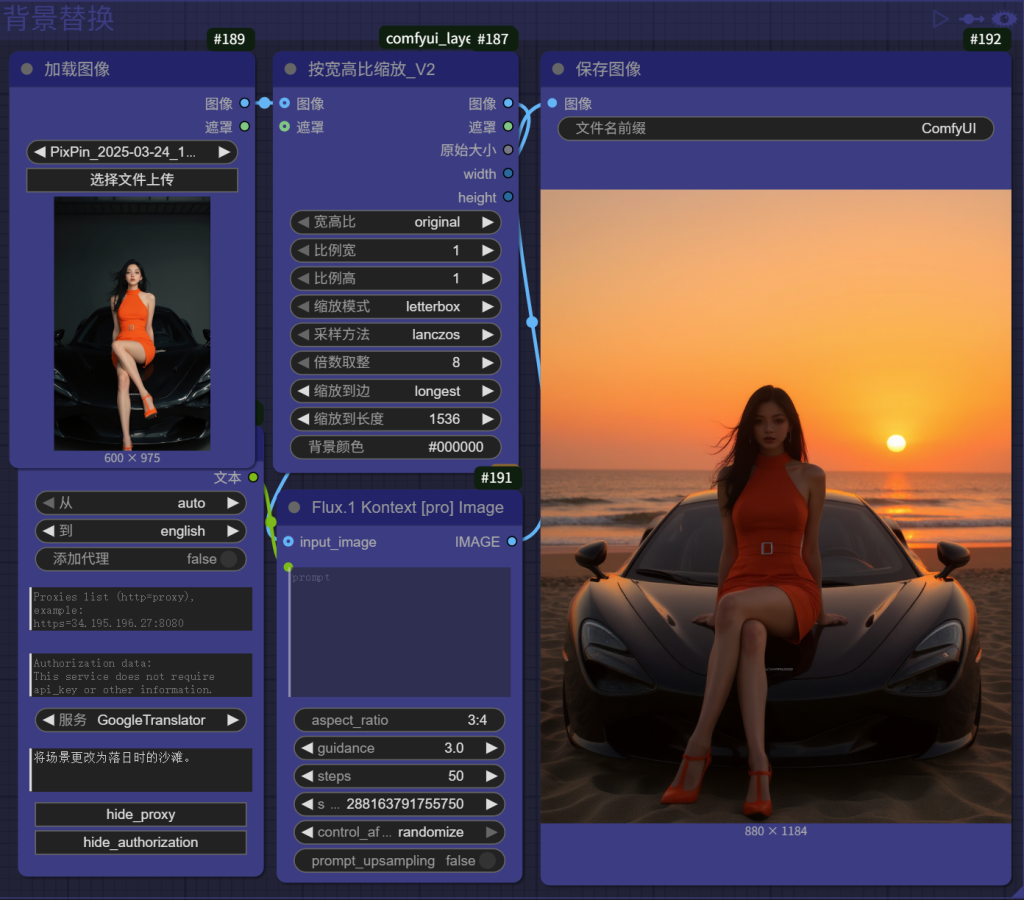Collapse the 按宽高比缩放_V2 node via its dot
Viewport: 1024px width, 900px height.
[291, 69]
